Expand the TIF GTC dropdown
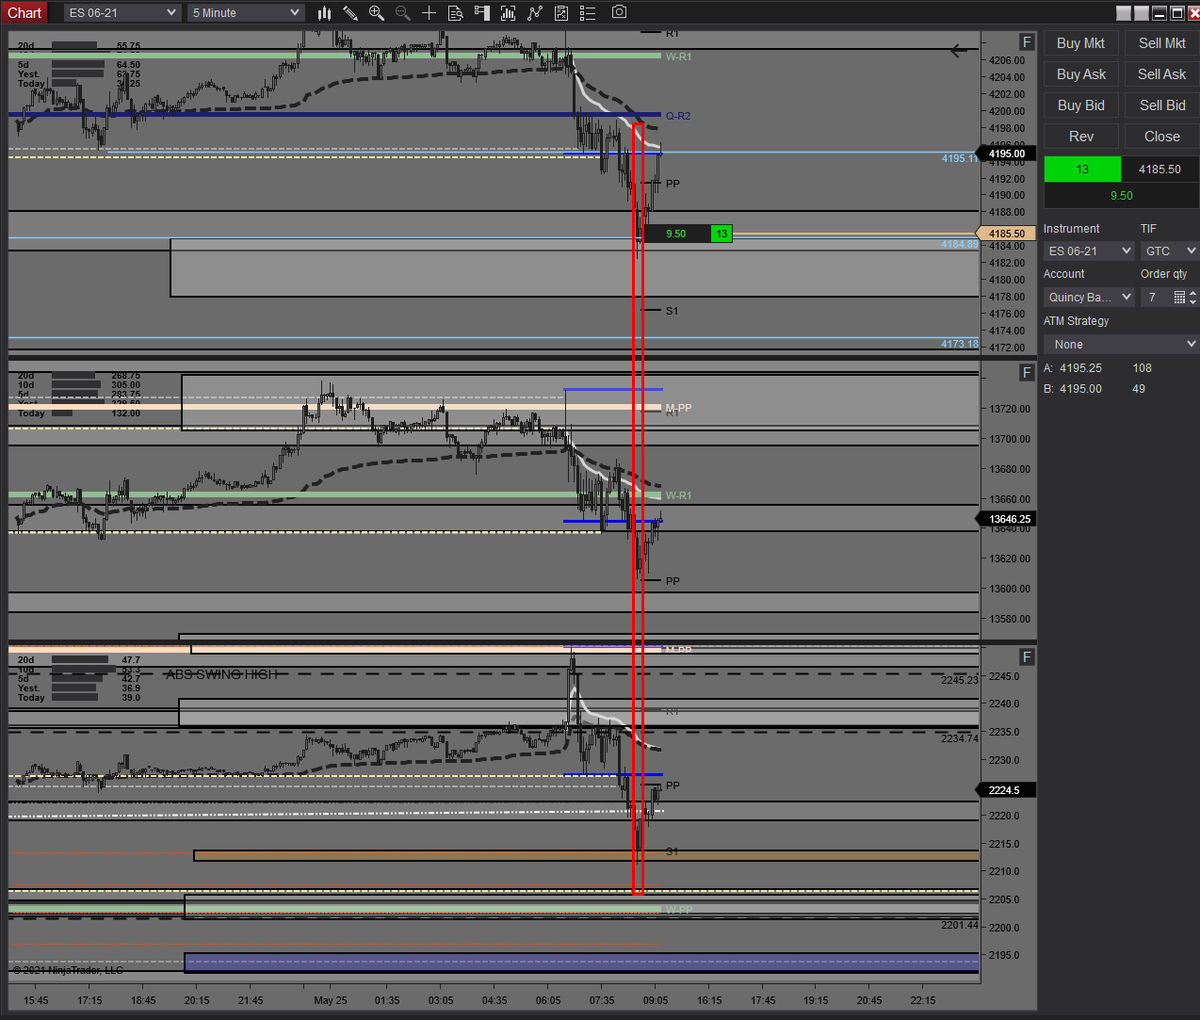This screenshot has width=1200, height=1020. 1169,251
